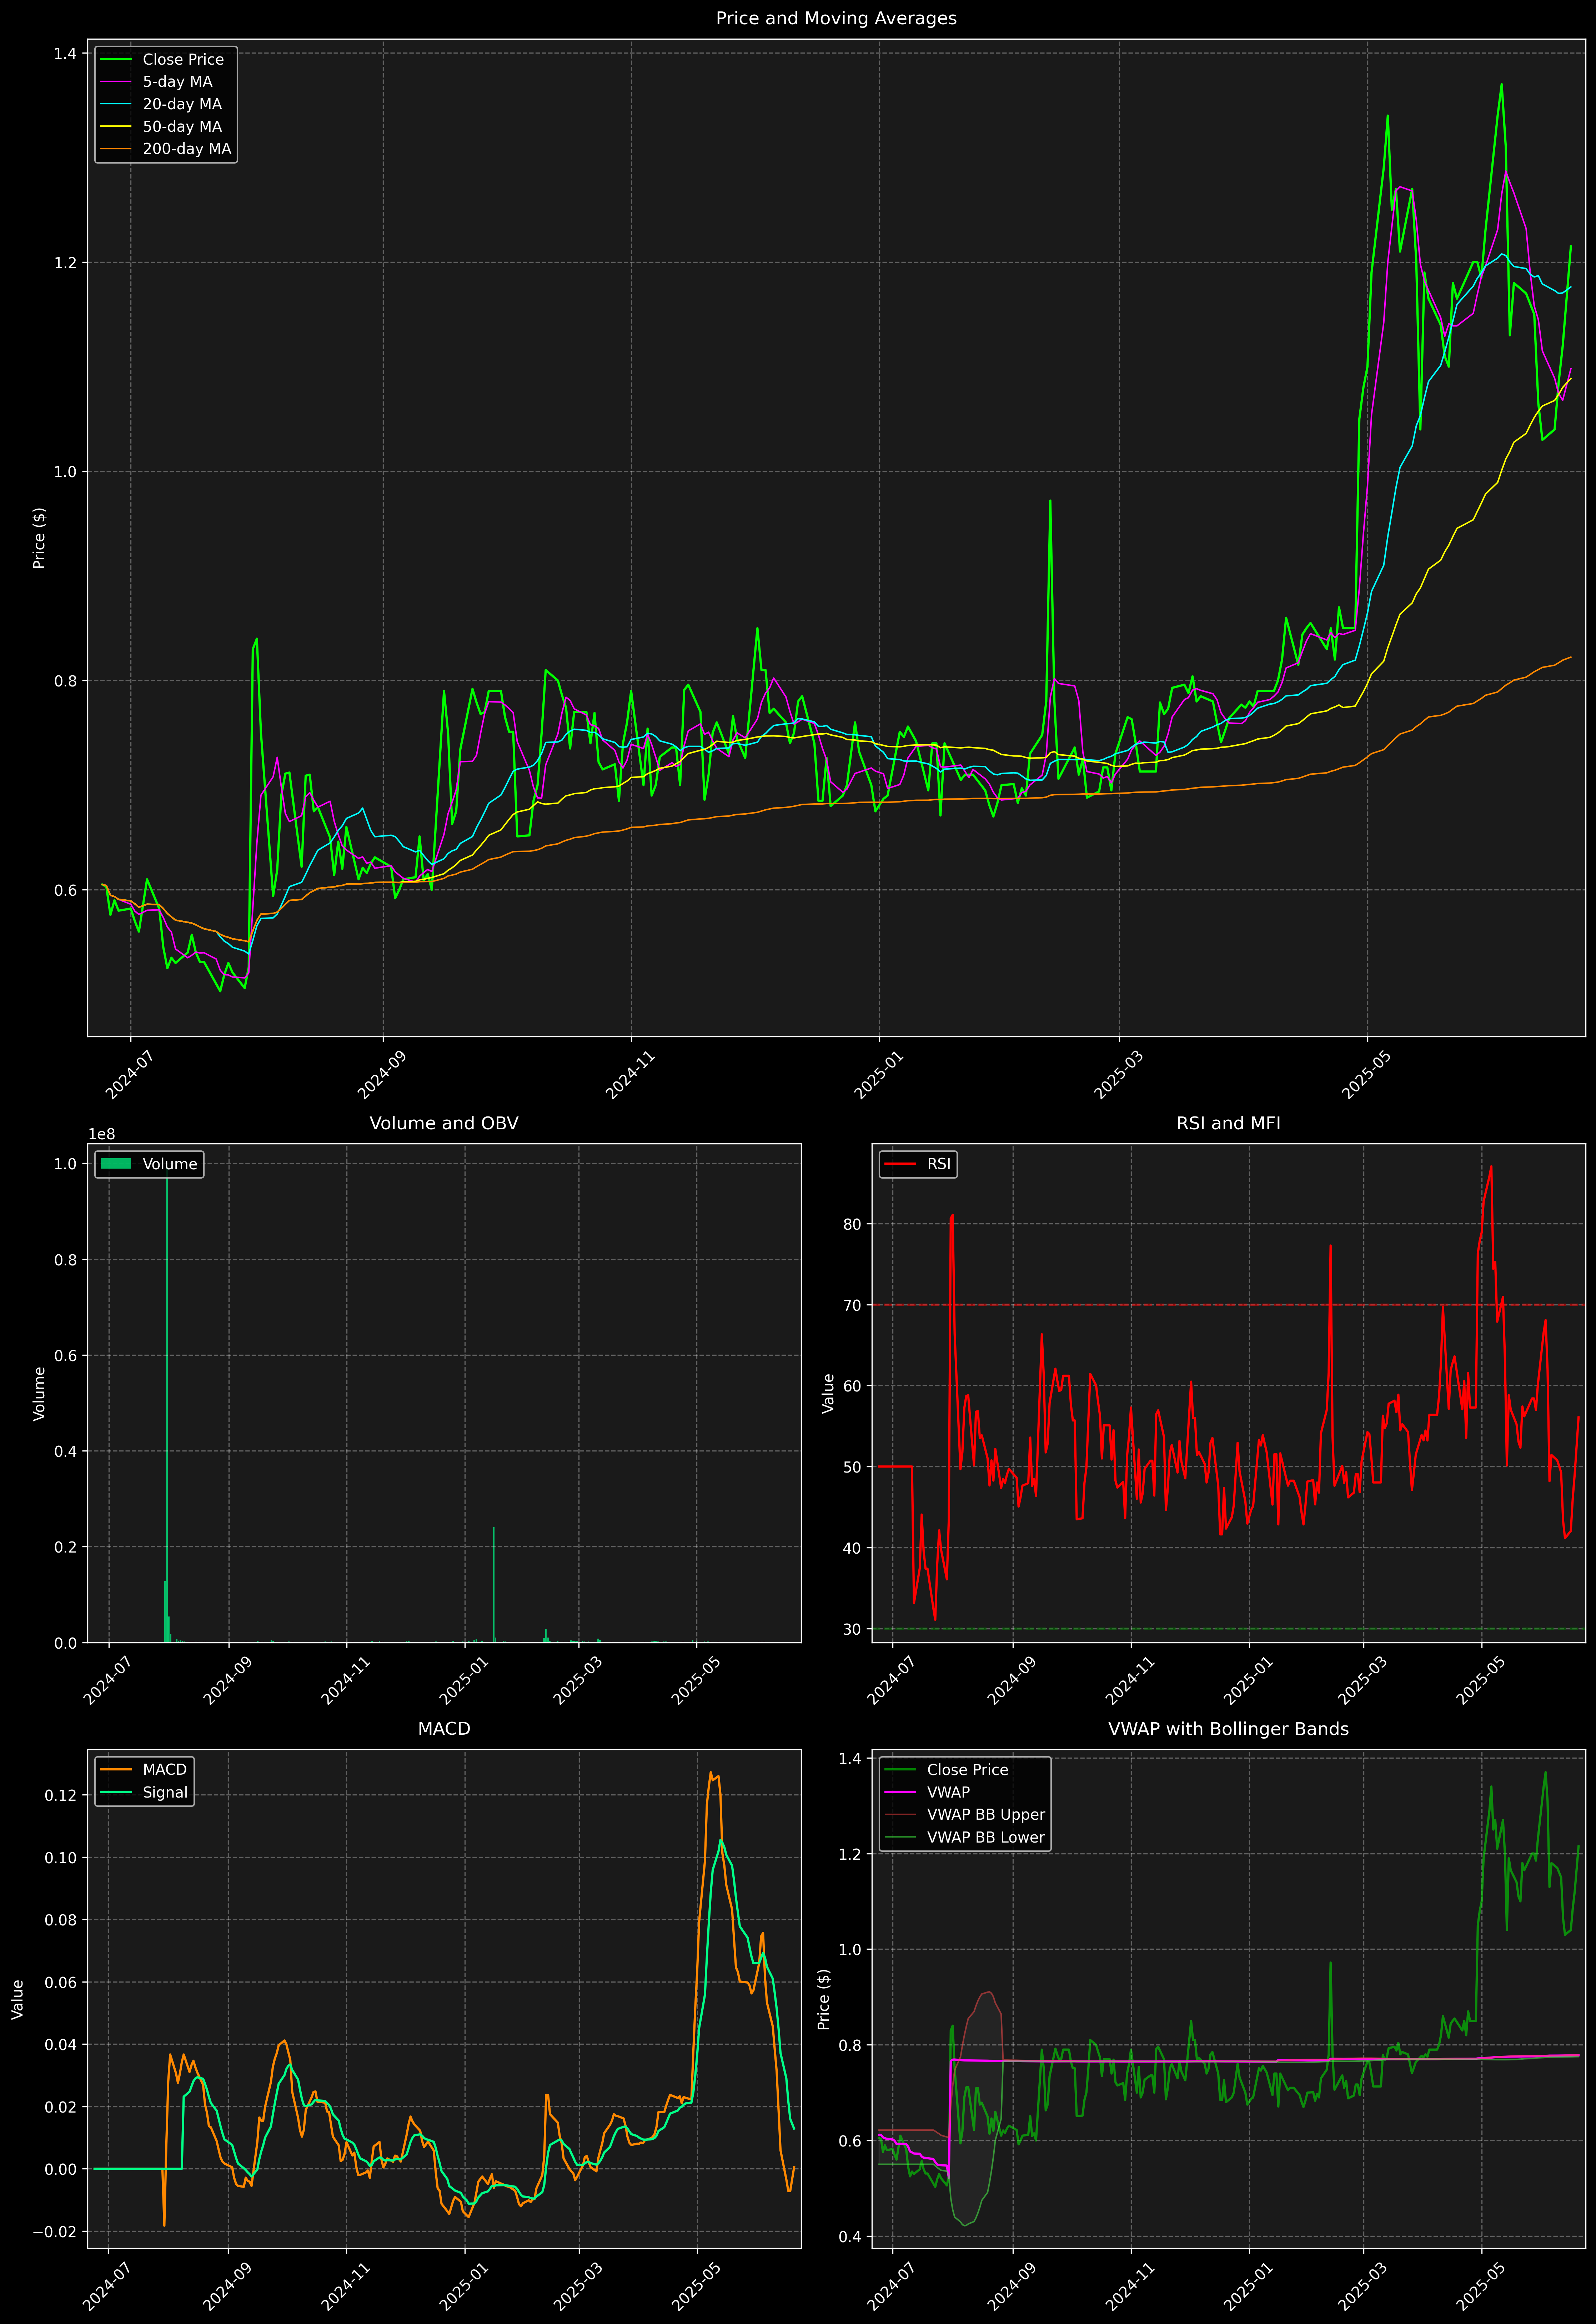Click the top chart "2025-05" date label
The image size is (1596, 2324).
click(x=1366, y=1075)
